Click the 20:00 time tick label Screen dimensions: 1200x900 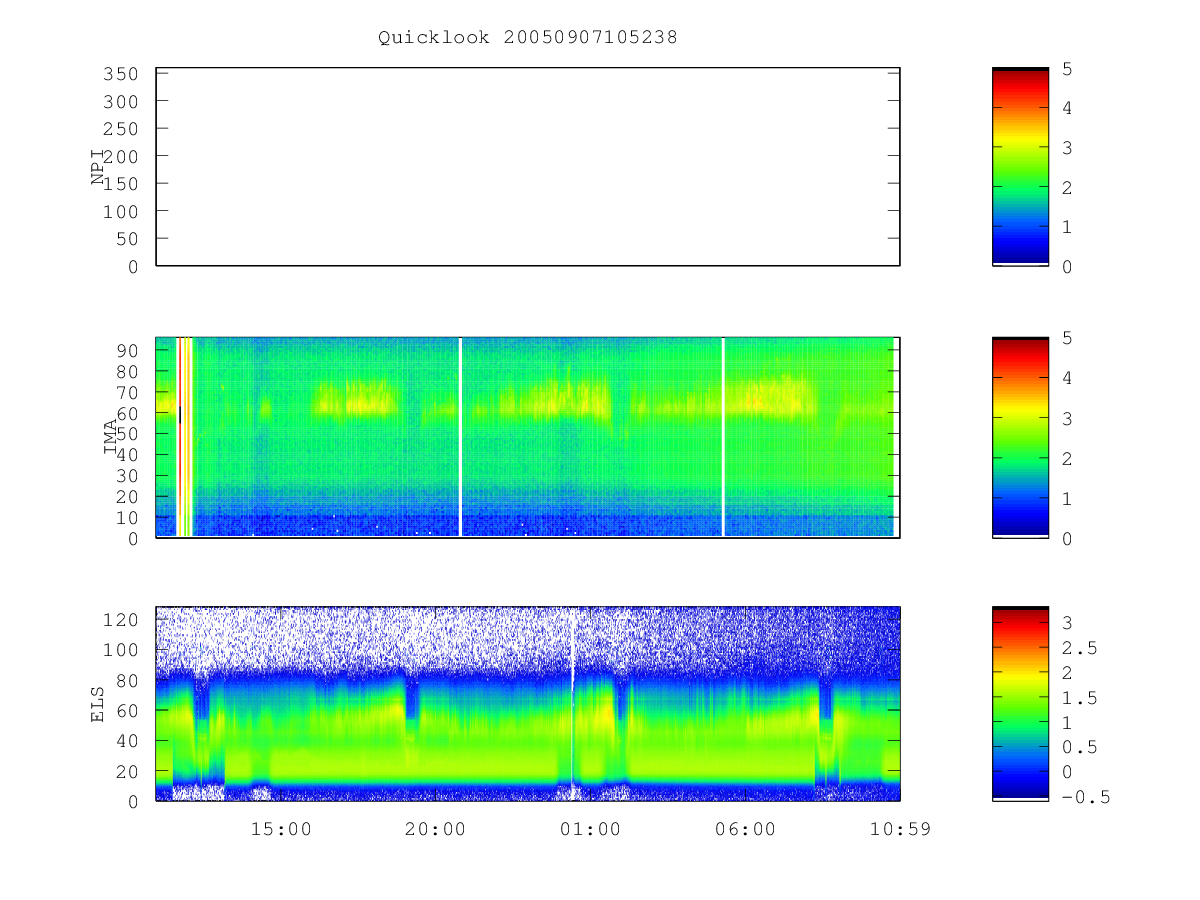435,829
